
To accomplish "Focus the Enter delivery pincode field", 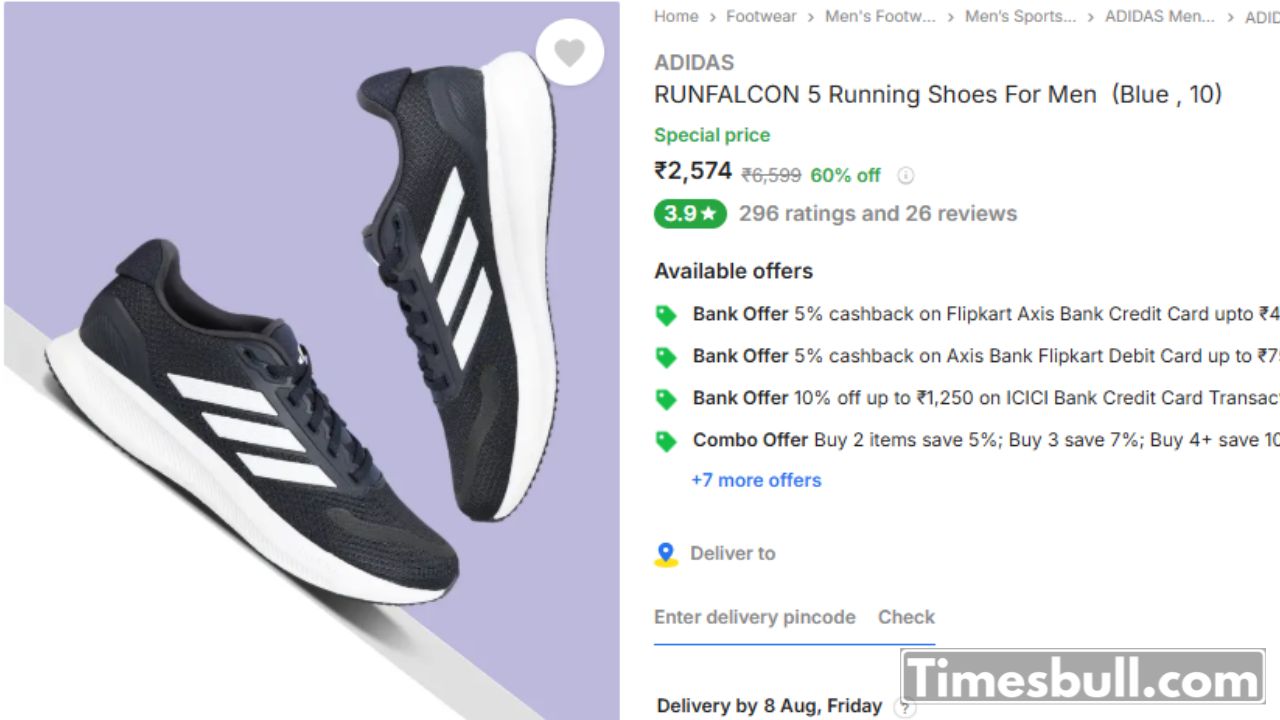I will point(755,617).
